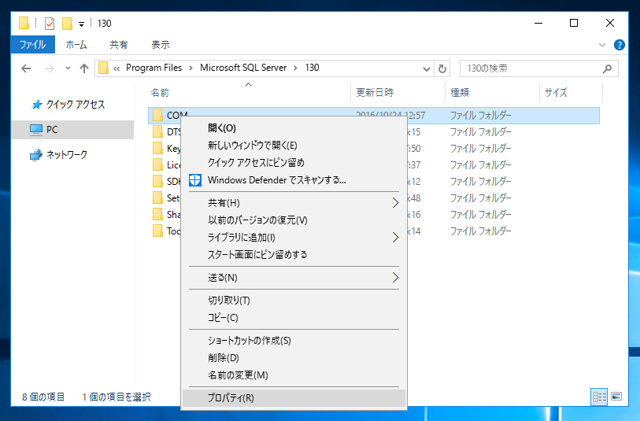Click the 130 folder name in the address bar

(312, 68)
